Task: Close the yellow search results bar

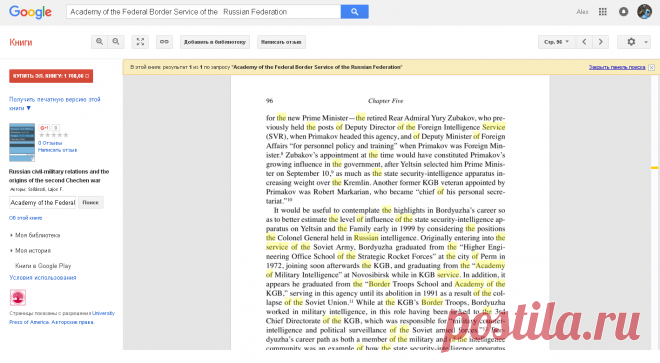Action: coord(651,67)
